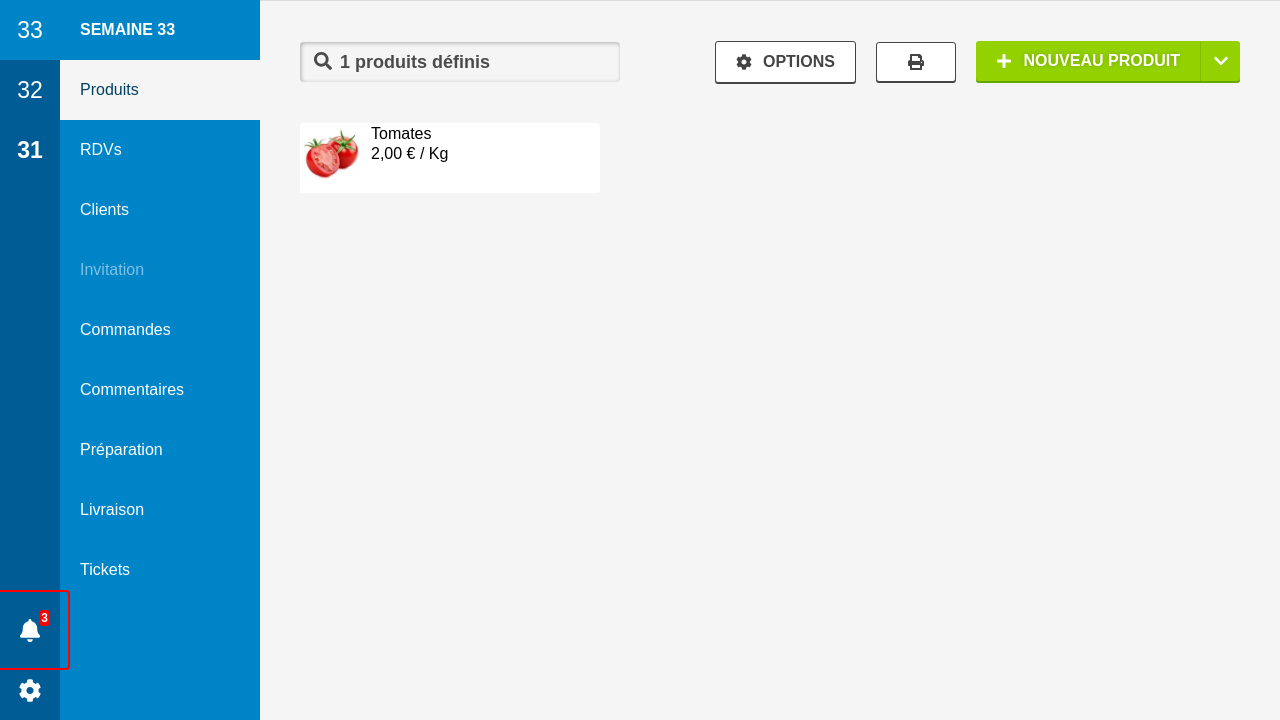Screen dimensions: 1280x720
Task: Click the red notification badge showing 3
Action: 44,618
